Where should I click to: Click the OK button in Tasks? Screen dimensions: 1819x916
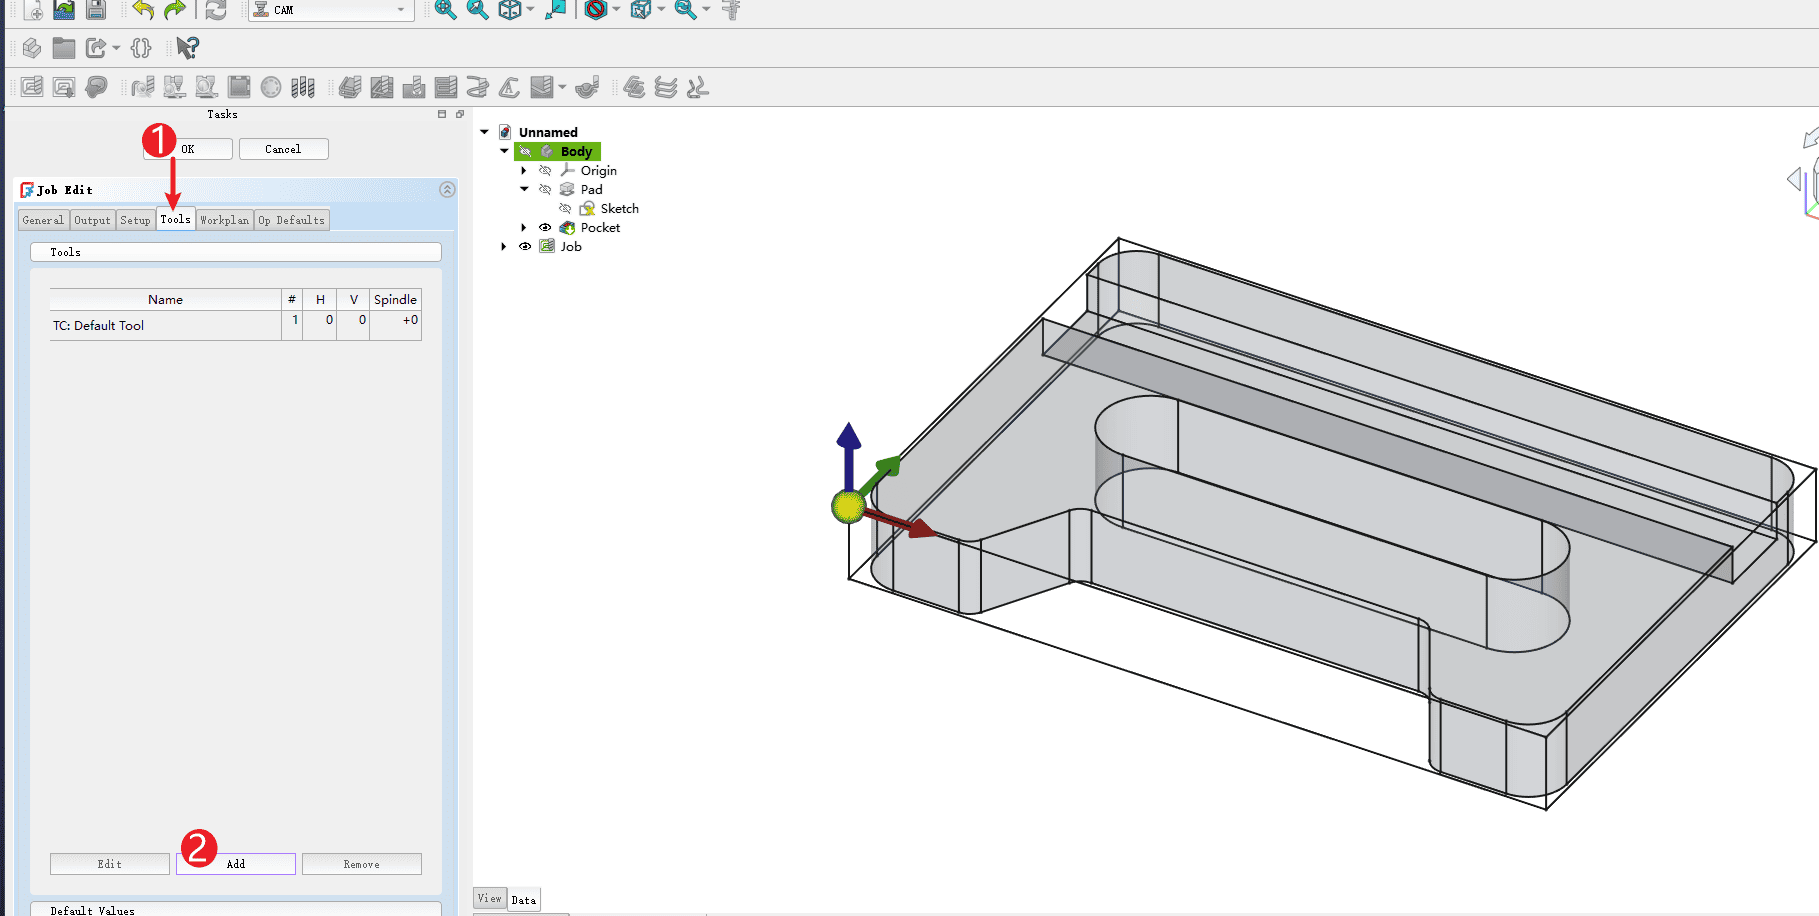[188, 149]
